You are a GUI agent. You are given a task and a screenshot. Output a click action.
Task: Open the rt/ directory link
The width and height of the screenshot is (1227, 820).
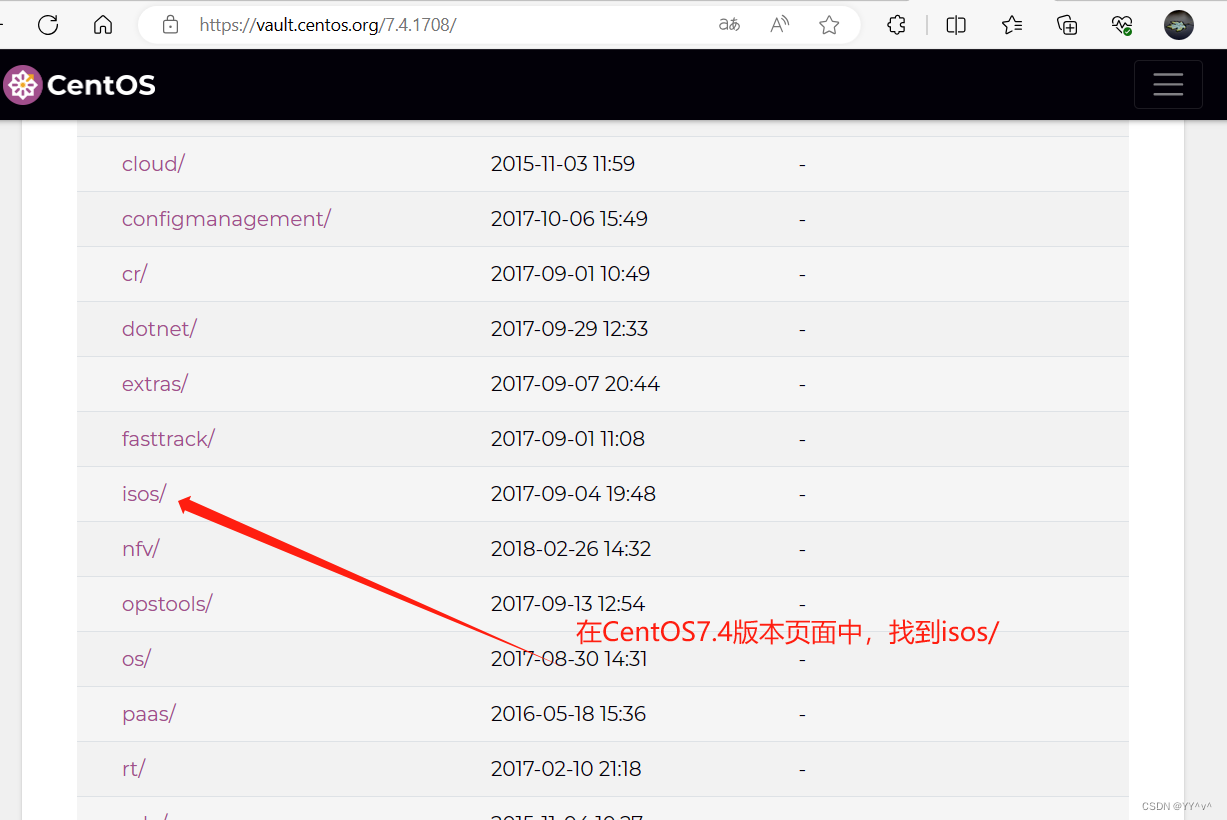[134, 769]
